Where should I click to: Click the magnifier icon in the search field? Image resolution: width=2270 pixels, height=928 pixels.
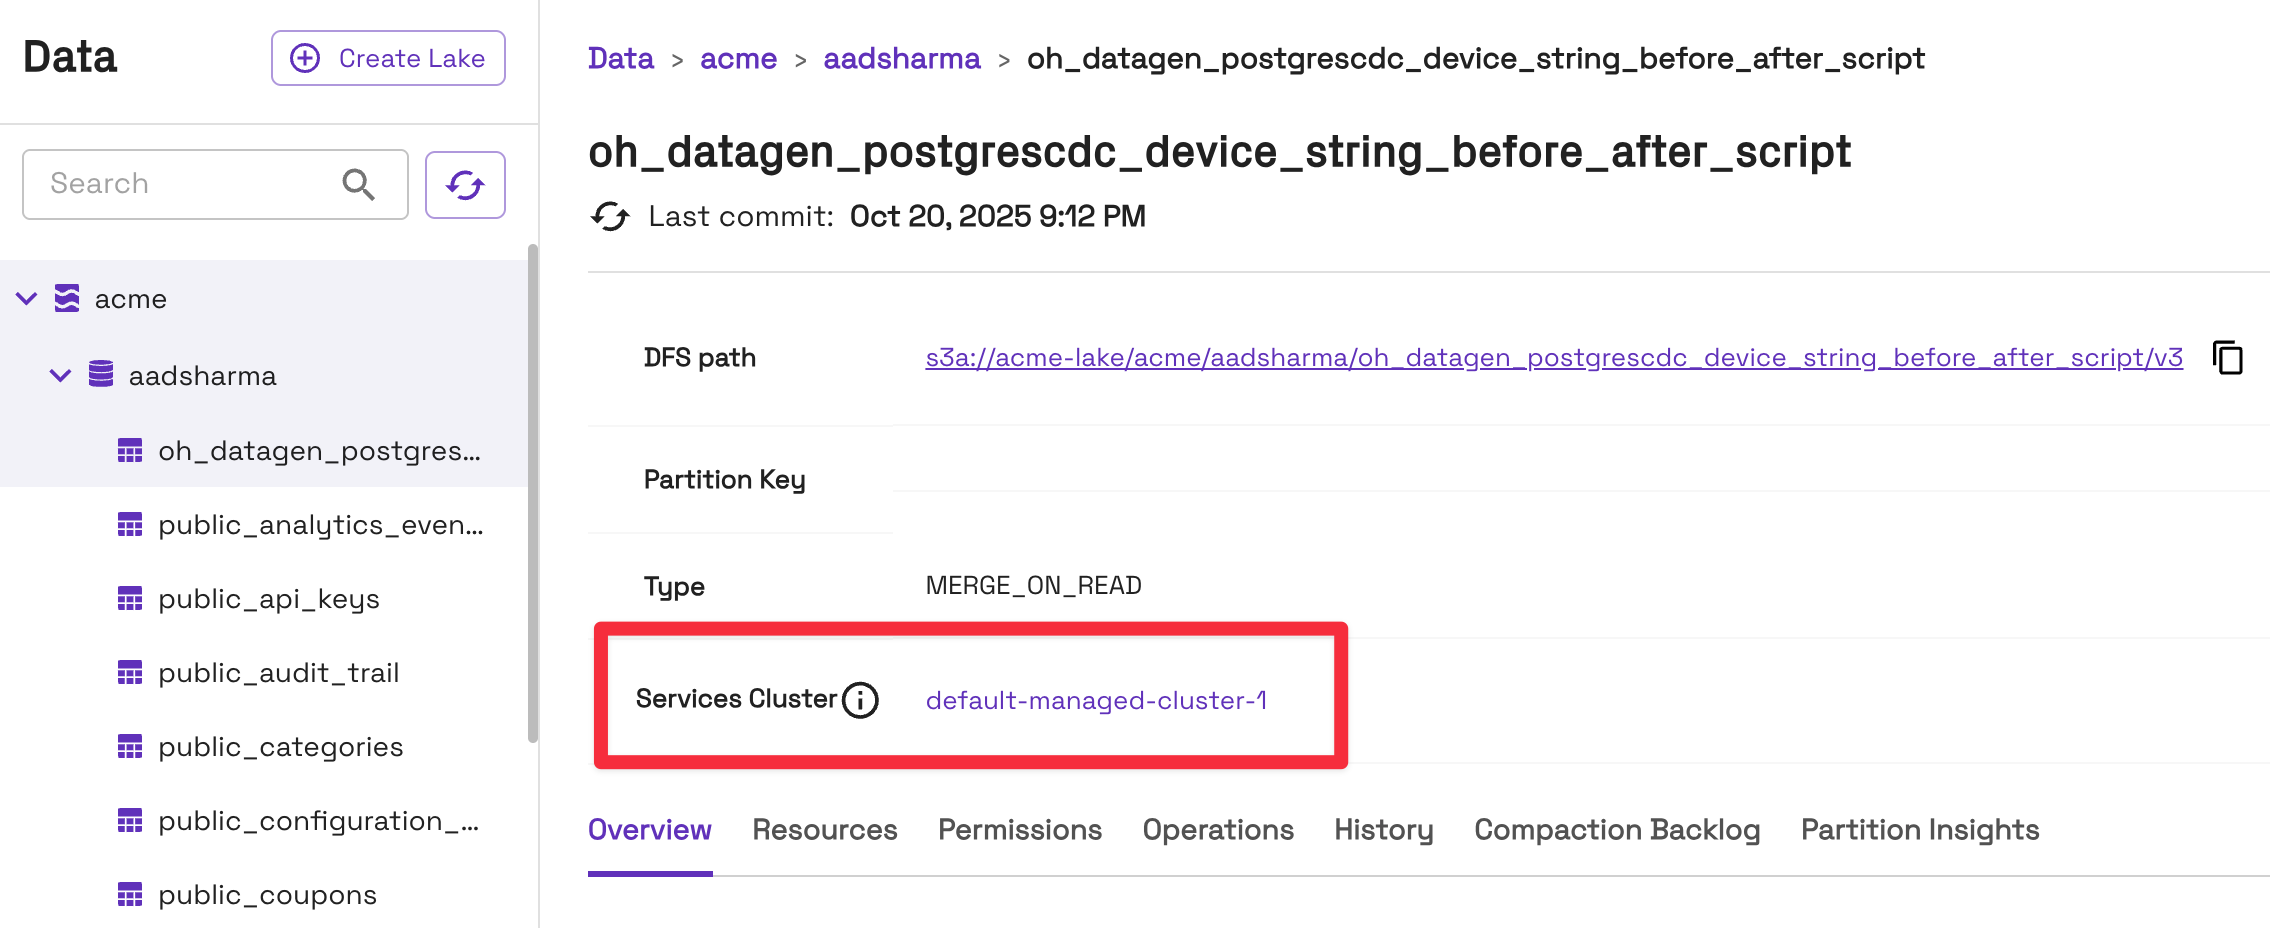point(358,185)
